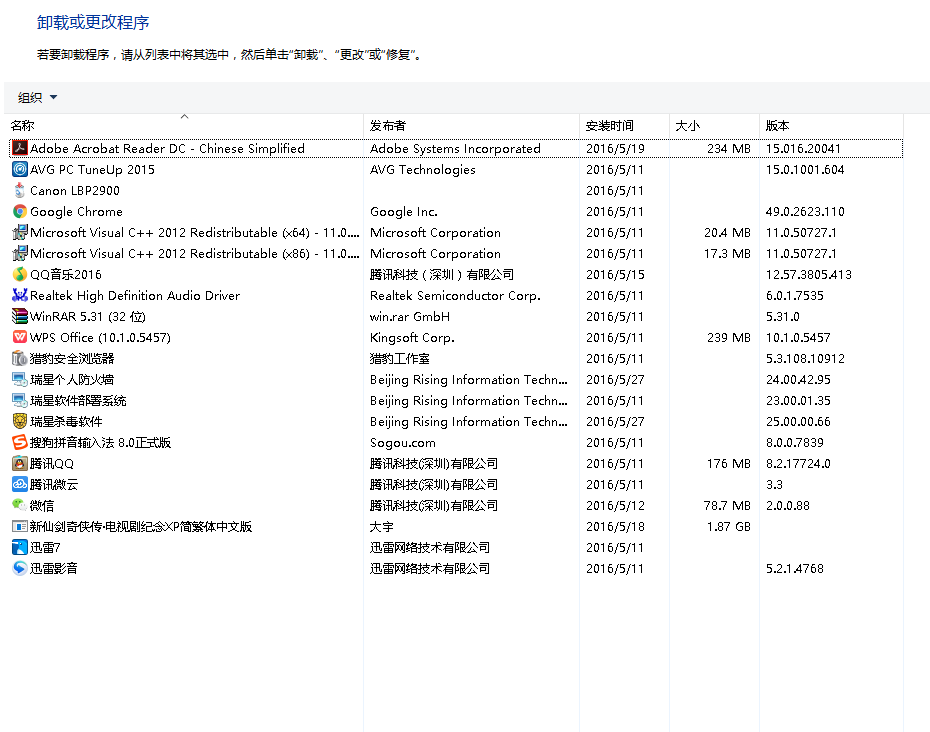Select the Realtek High Definition Audio Driver name

pyautogui.click(x=135, y=295)
